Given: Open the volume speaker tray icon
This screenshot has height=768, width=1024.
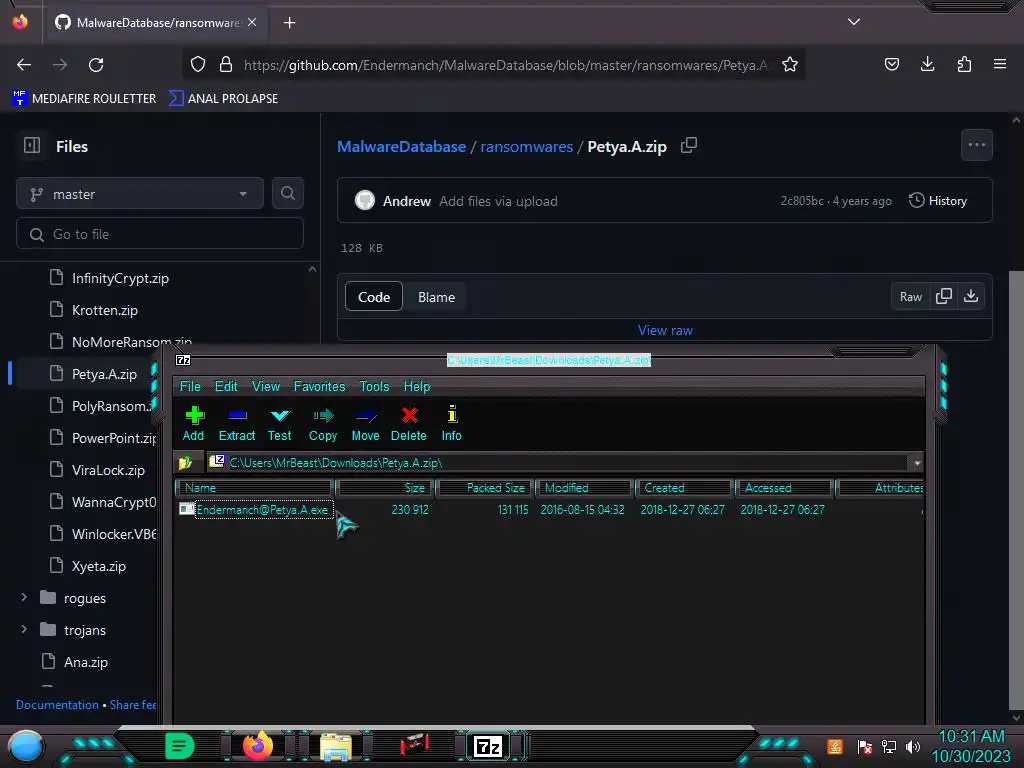Looking at the screenshot, I should 912,746.
